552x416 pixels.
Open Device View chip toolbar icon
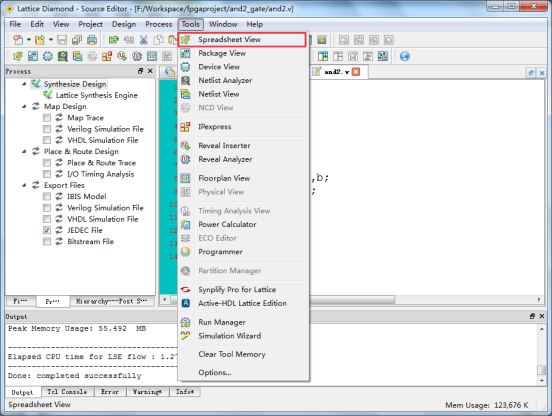click(x=48, y=56)
